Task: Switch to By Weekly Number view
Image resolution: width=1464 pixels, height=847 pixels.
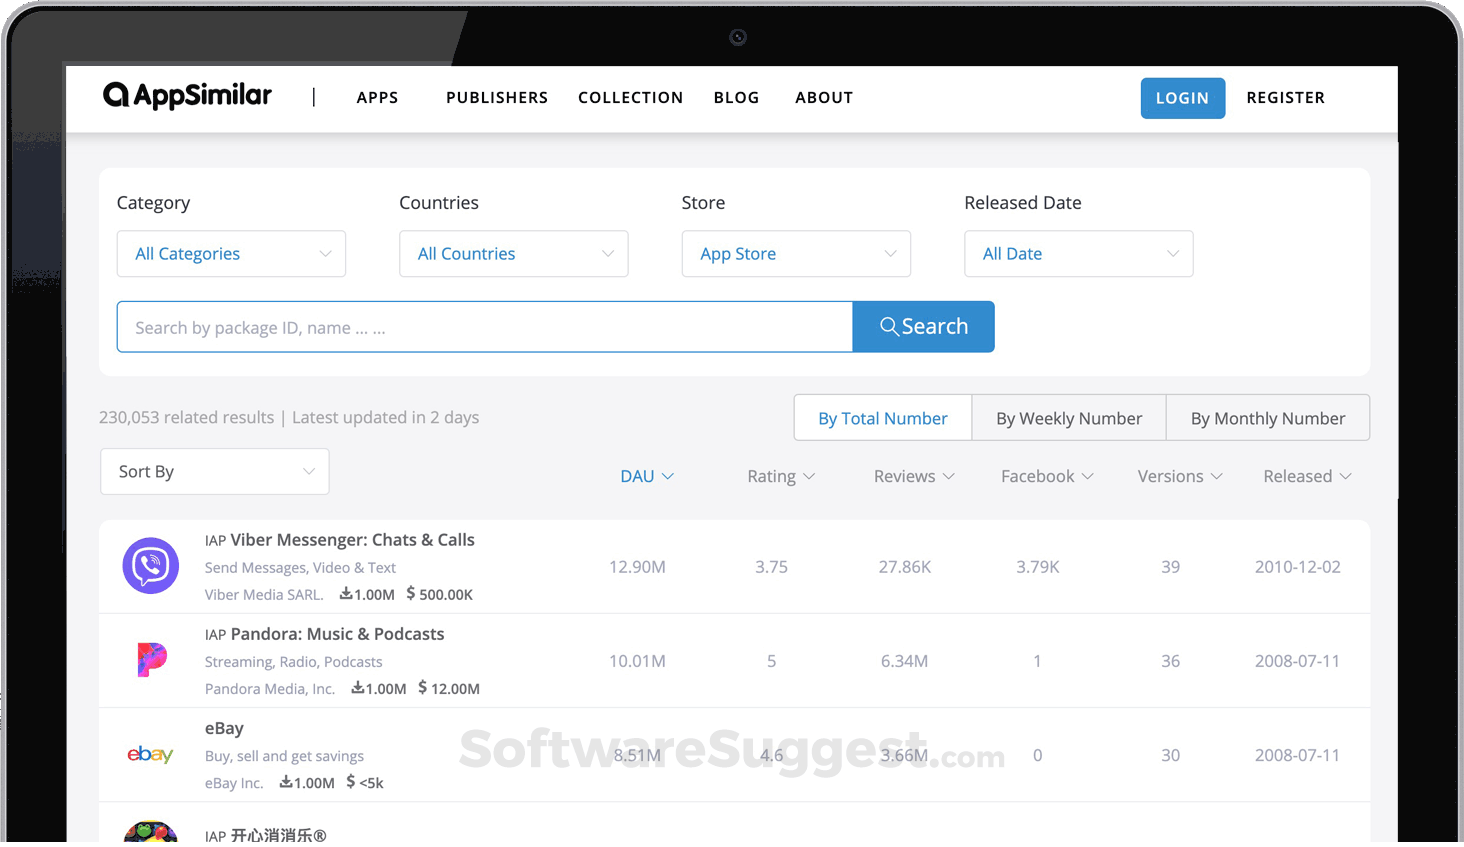Action: pyautogui.click(x=1068, y=417)
